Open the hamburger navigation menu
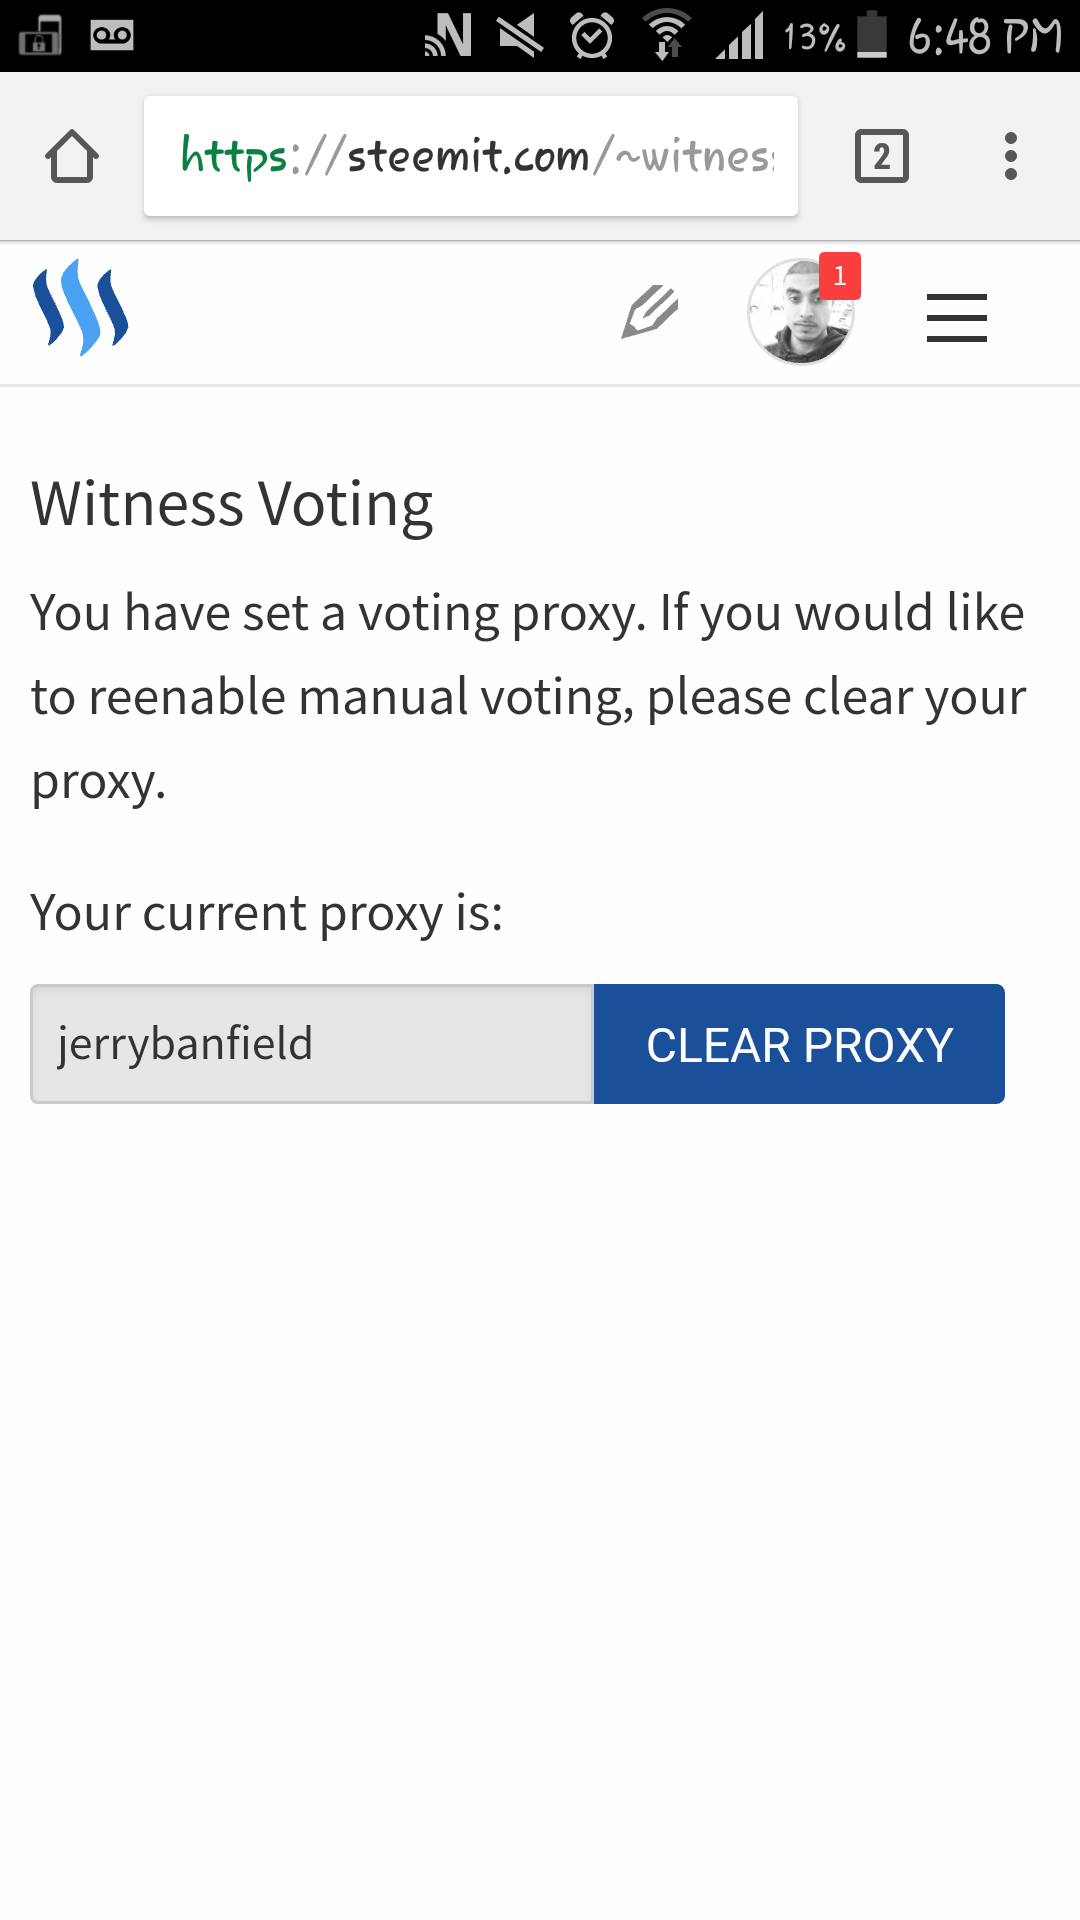The height and width of the screenshot is (1920, 1080). pyautogui.click(x=957, y=318)
